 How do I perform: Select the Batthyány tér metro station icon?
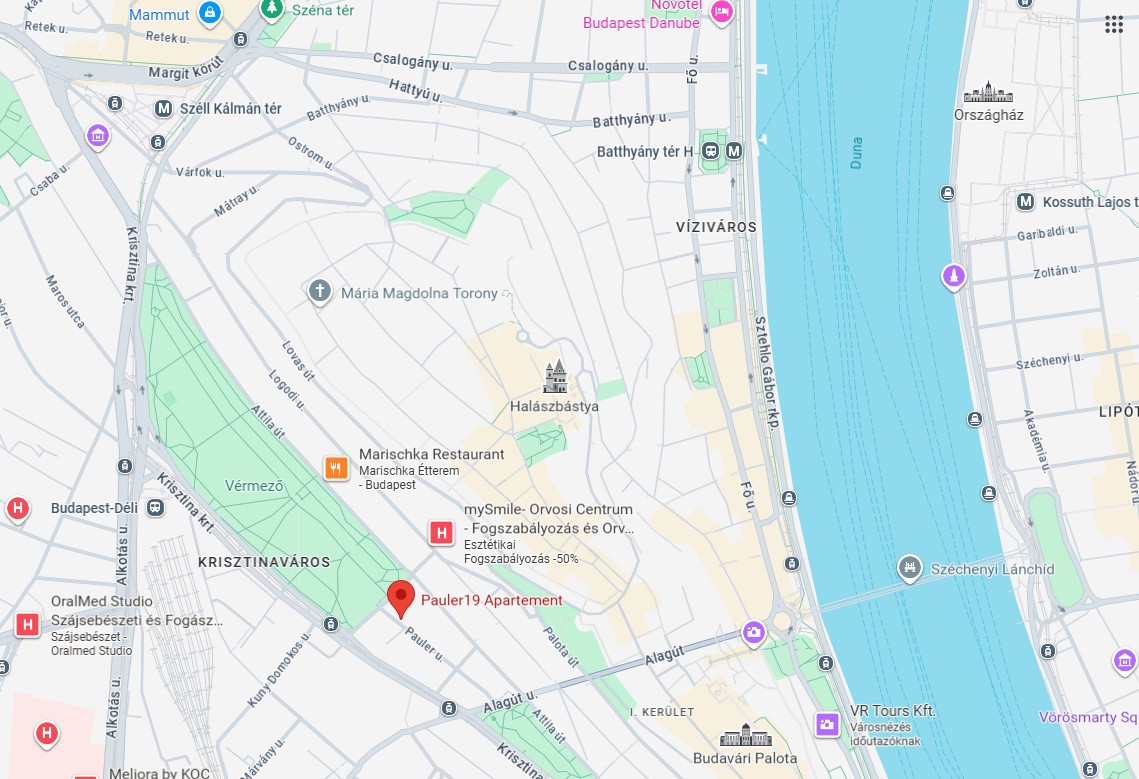tap(734, 150)
